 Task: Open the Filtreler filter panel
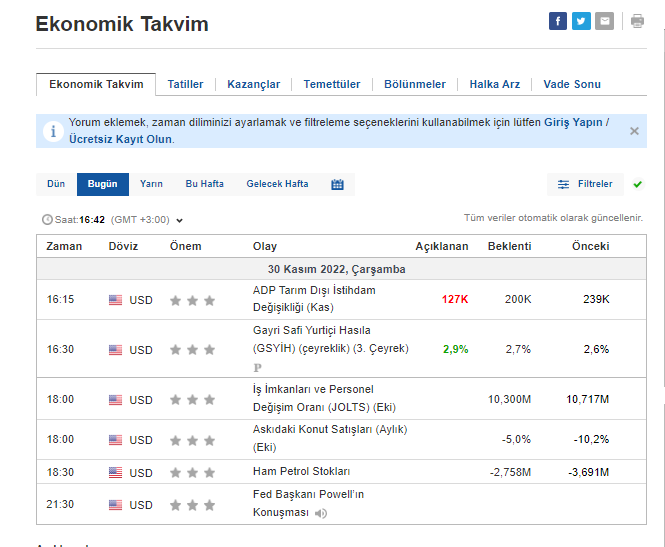[585, 184]
